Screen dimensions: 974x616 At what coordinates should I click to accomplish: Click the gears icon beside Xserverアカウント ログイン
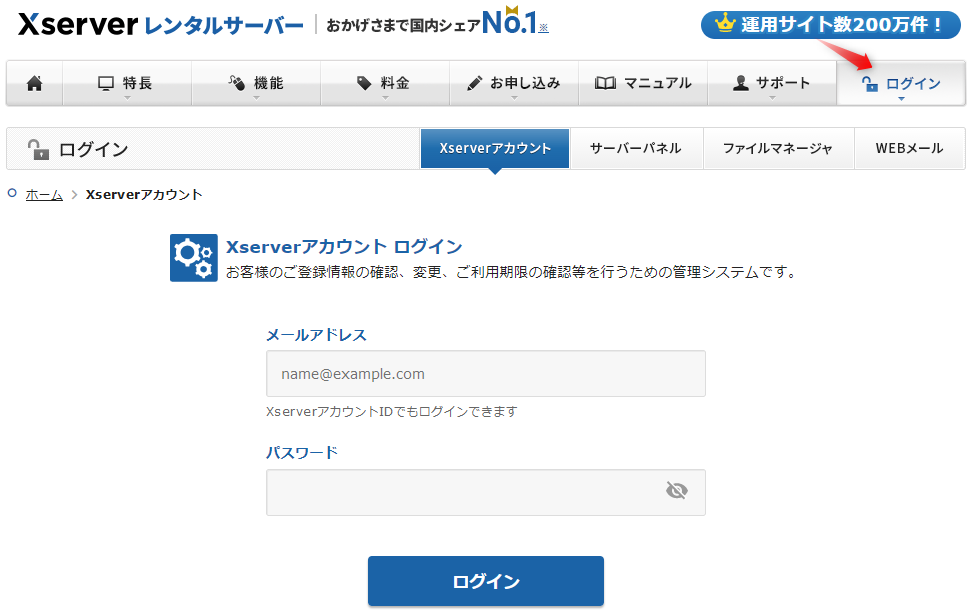[x=193, y=258]
